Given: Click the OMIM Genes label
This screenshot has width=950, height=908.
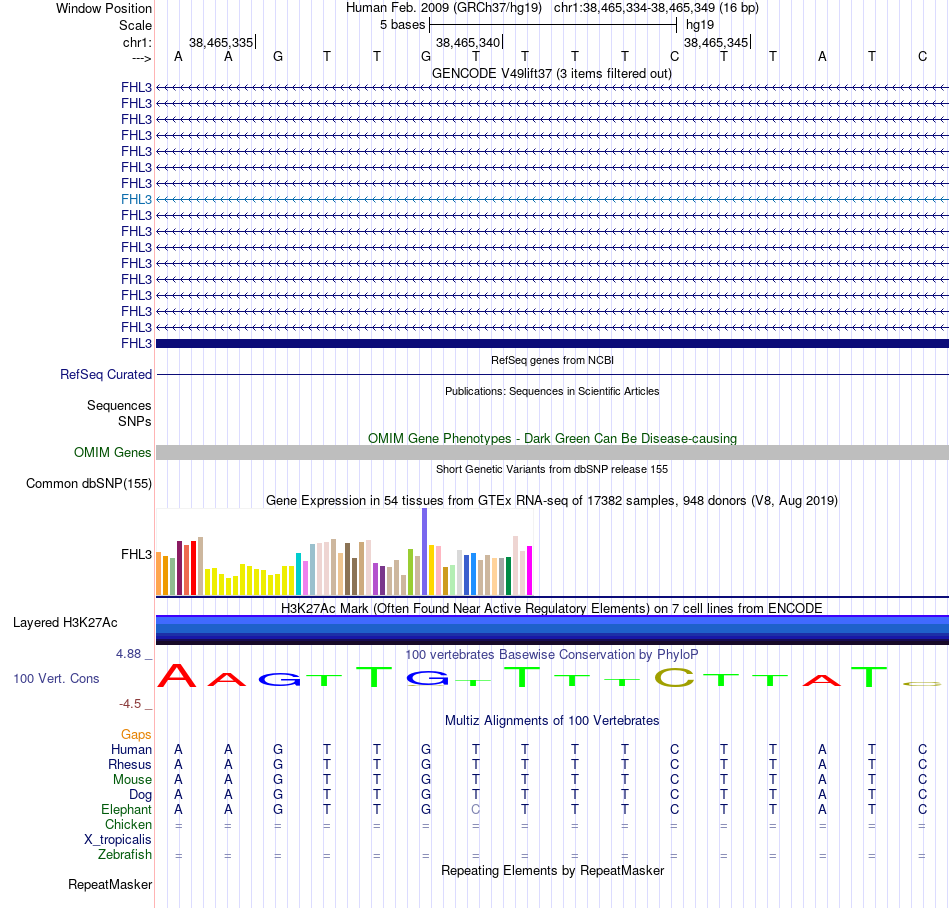Looking at the screenshot, I should click(113, 452).
